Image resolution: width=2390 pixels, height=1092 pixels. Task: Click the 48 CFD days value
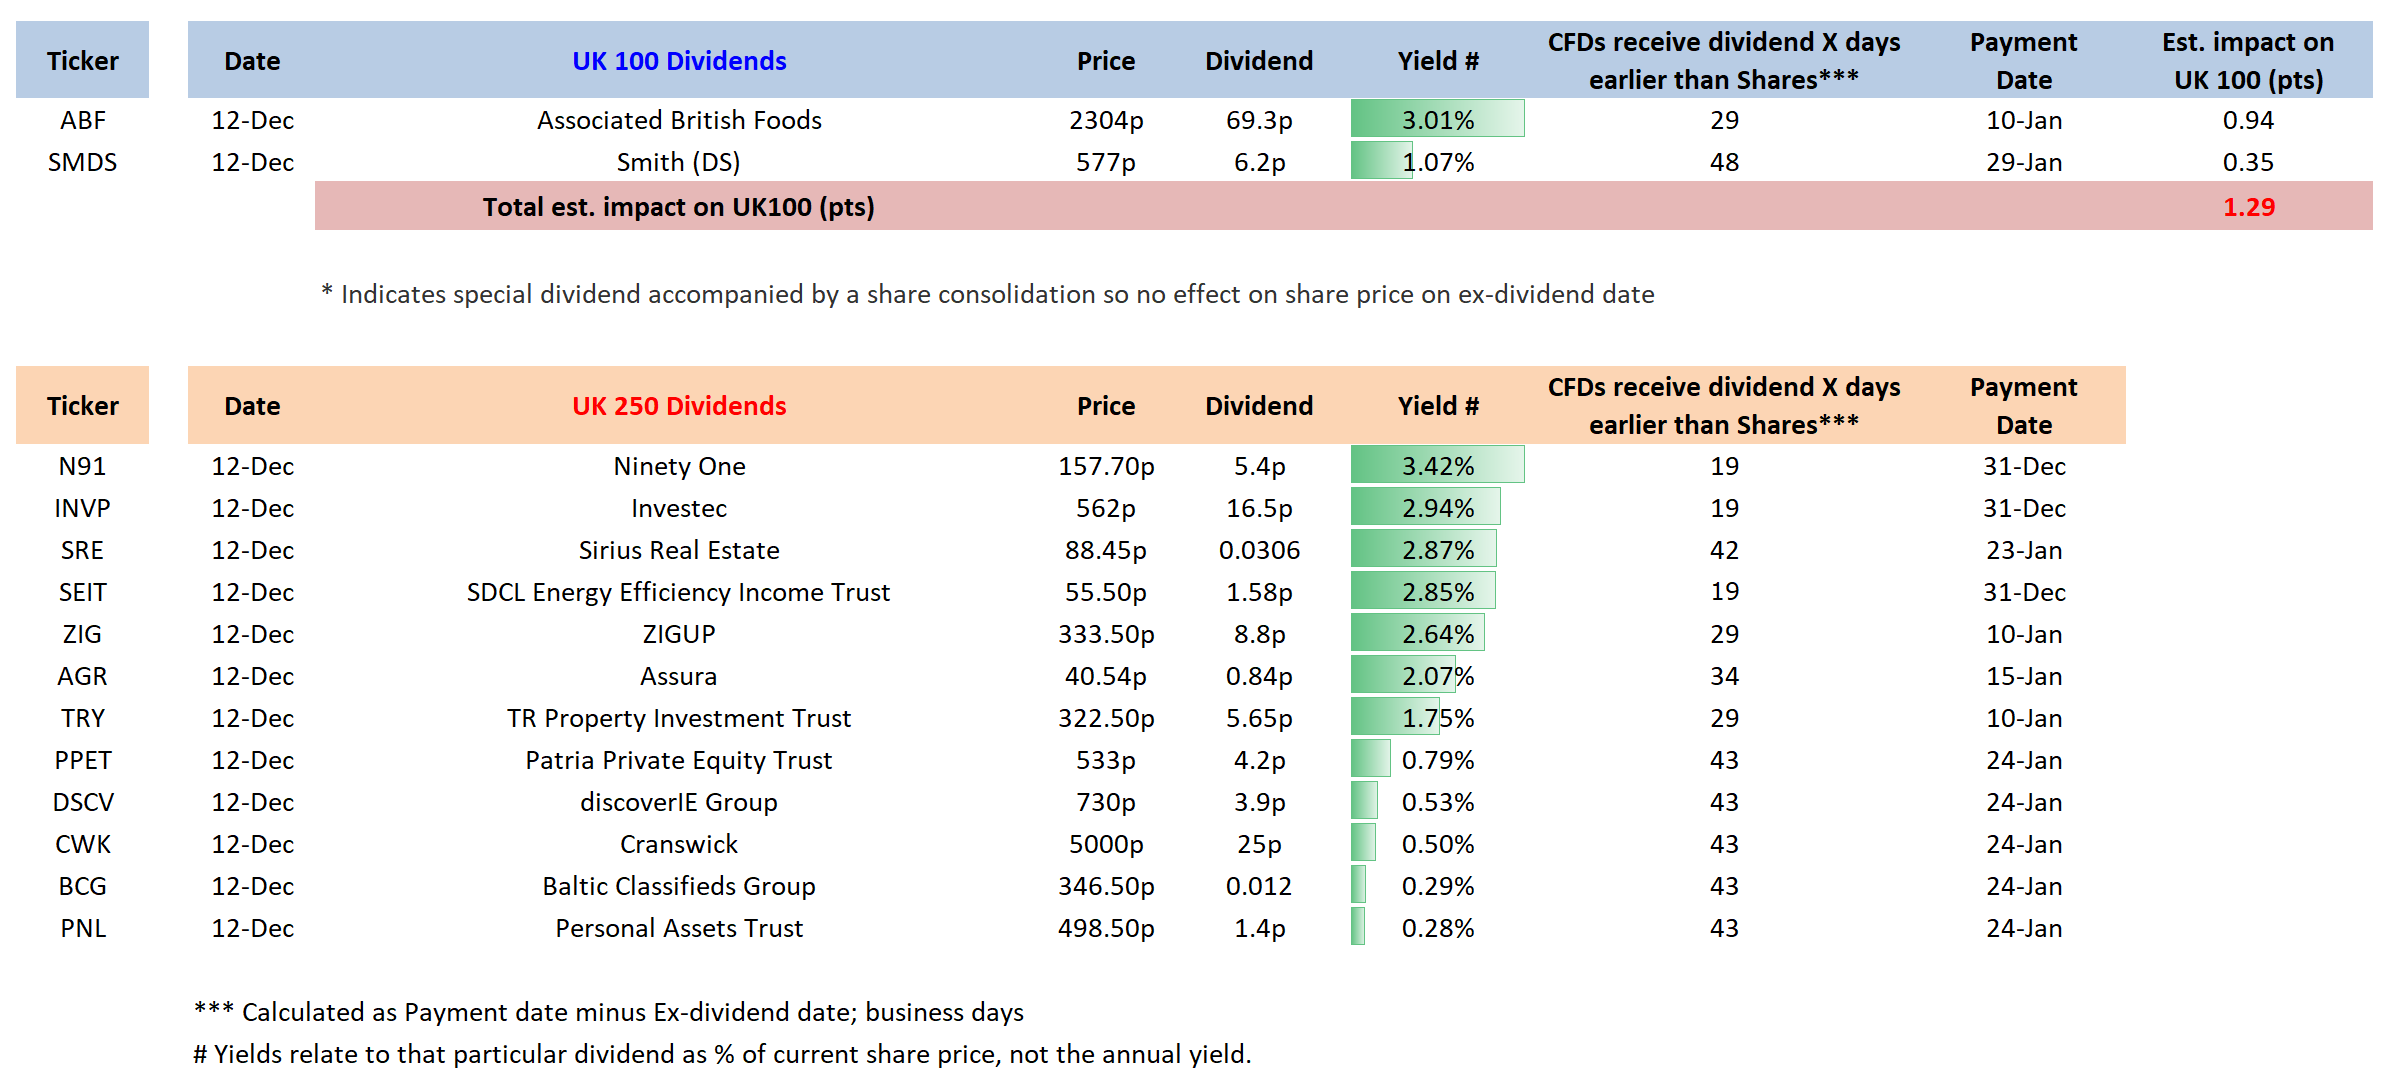(x=1724, y=162)
